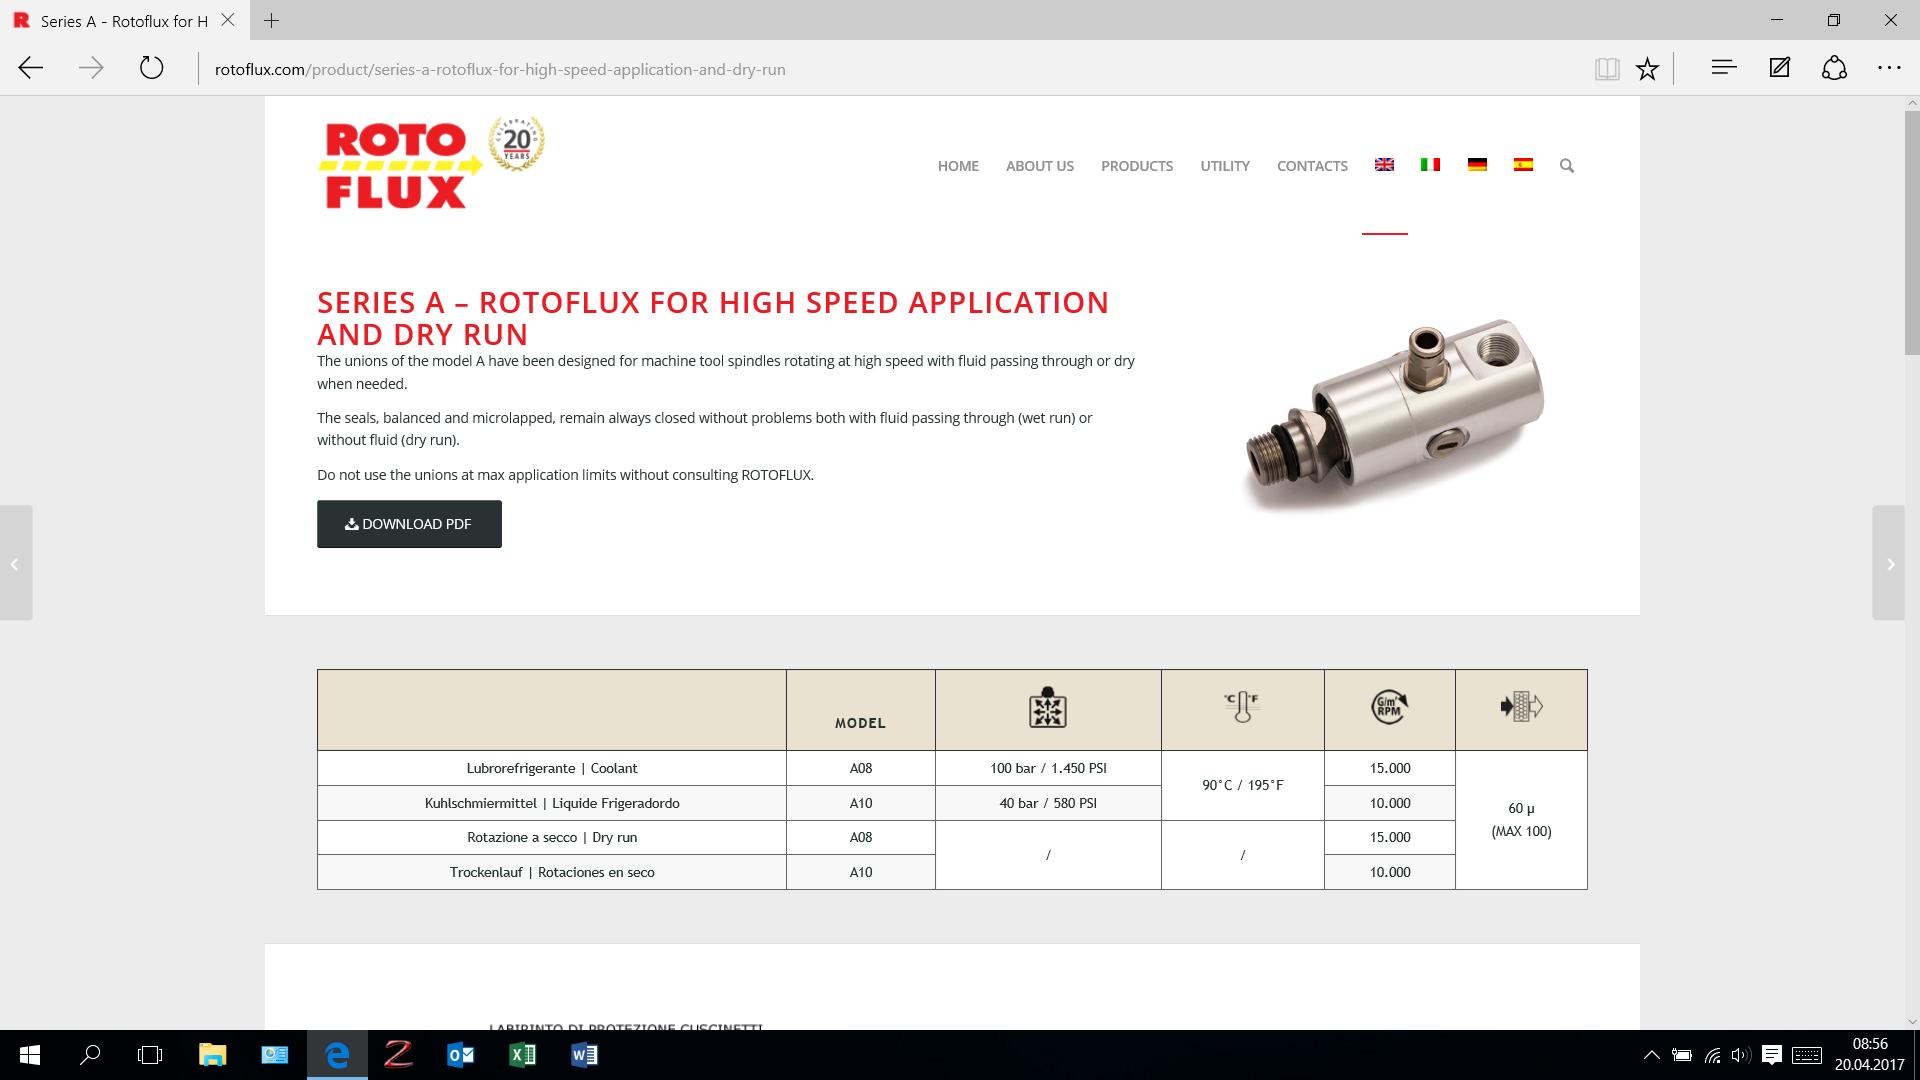
Task: Open the Make a Web Note icon
Action: pyautogui.click(x=1779, y=67)
